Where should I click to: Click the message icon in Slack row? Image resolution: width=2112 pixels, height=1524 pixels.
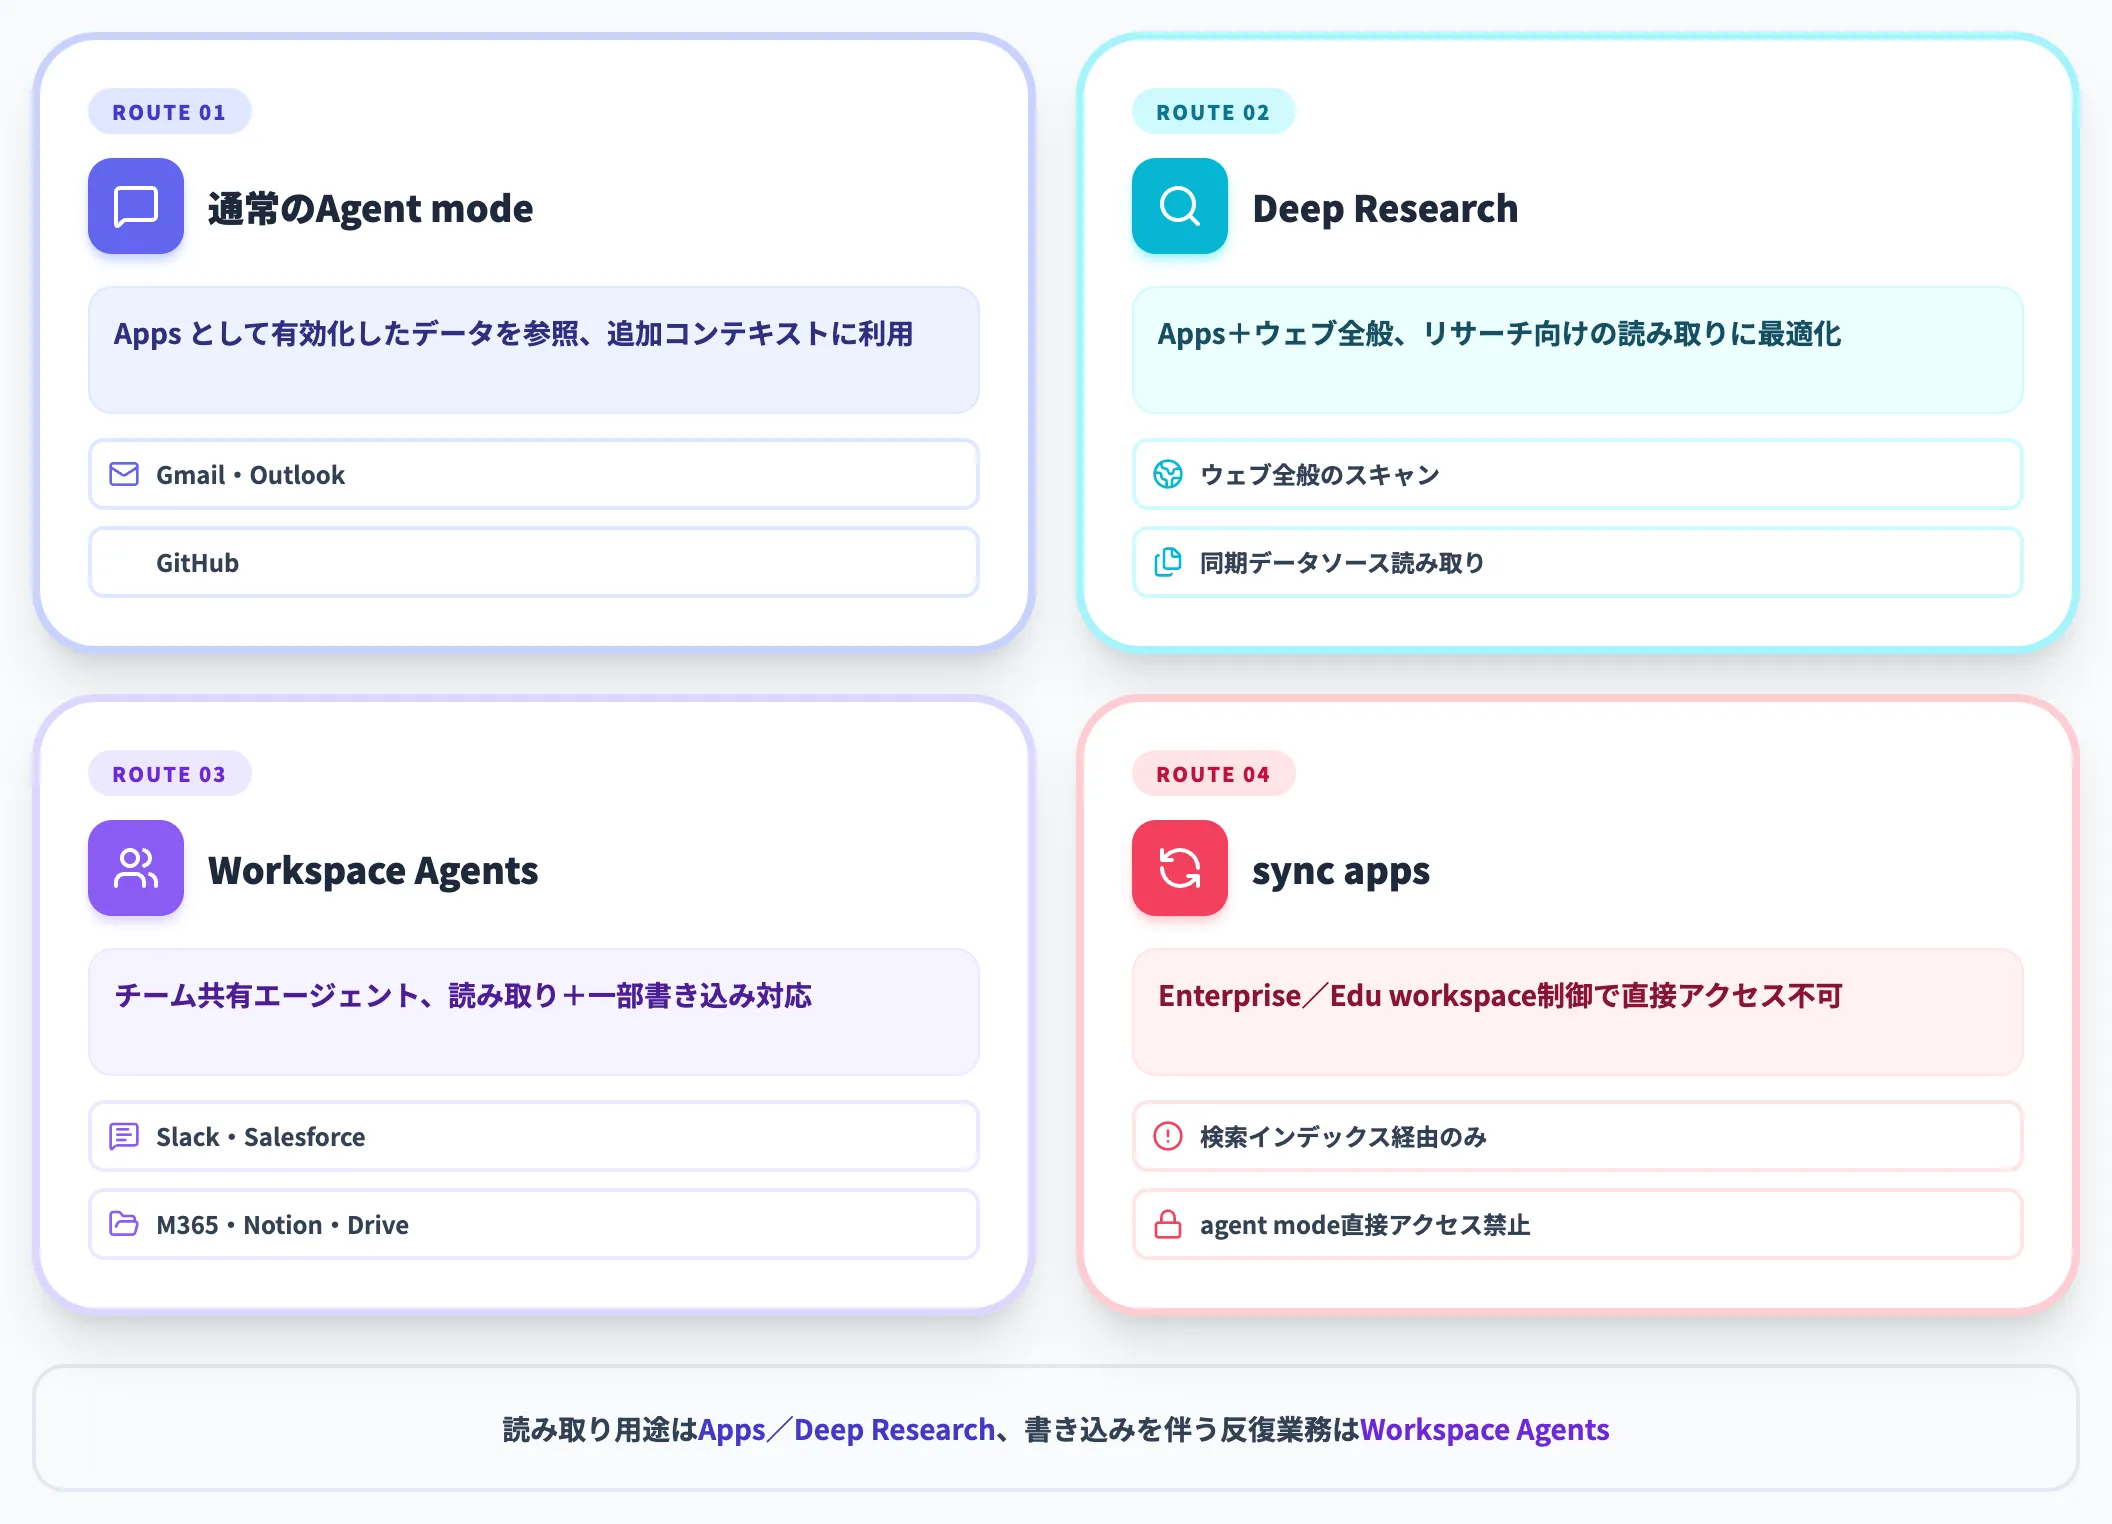124,1136
